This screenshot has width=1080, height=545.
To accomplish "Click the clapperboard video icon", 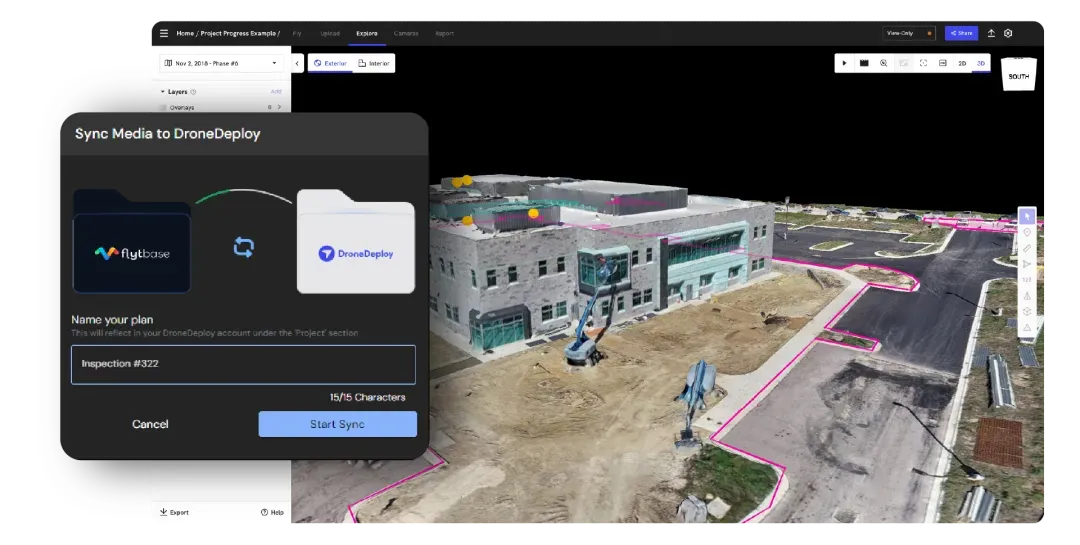I will coord(864,63).
